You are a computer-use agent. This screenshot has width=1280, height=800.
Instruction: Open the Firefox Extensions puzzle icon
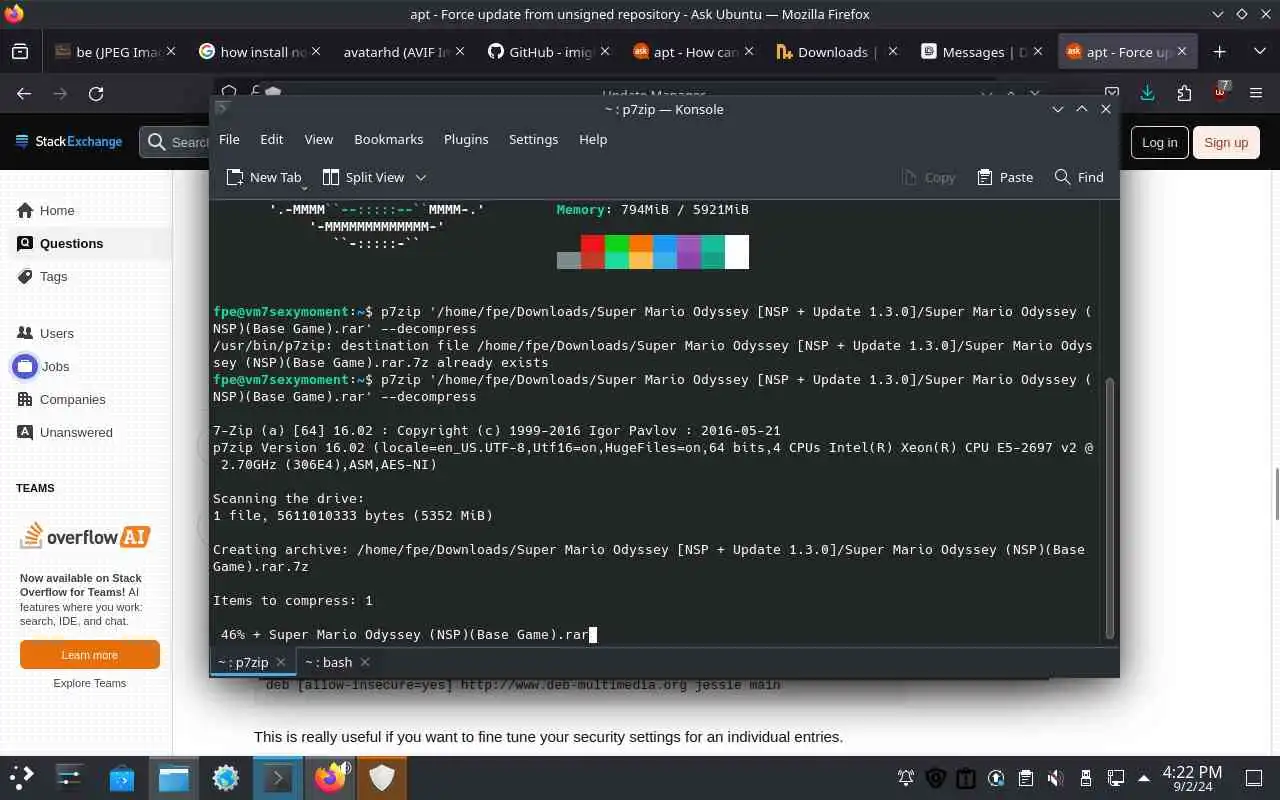(1184, 93)
